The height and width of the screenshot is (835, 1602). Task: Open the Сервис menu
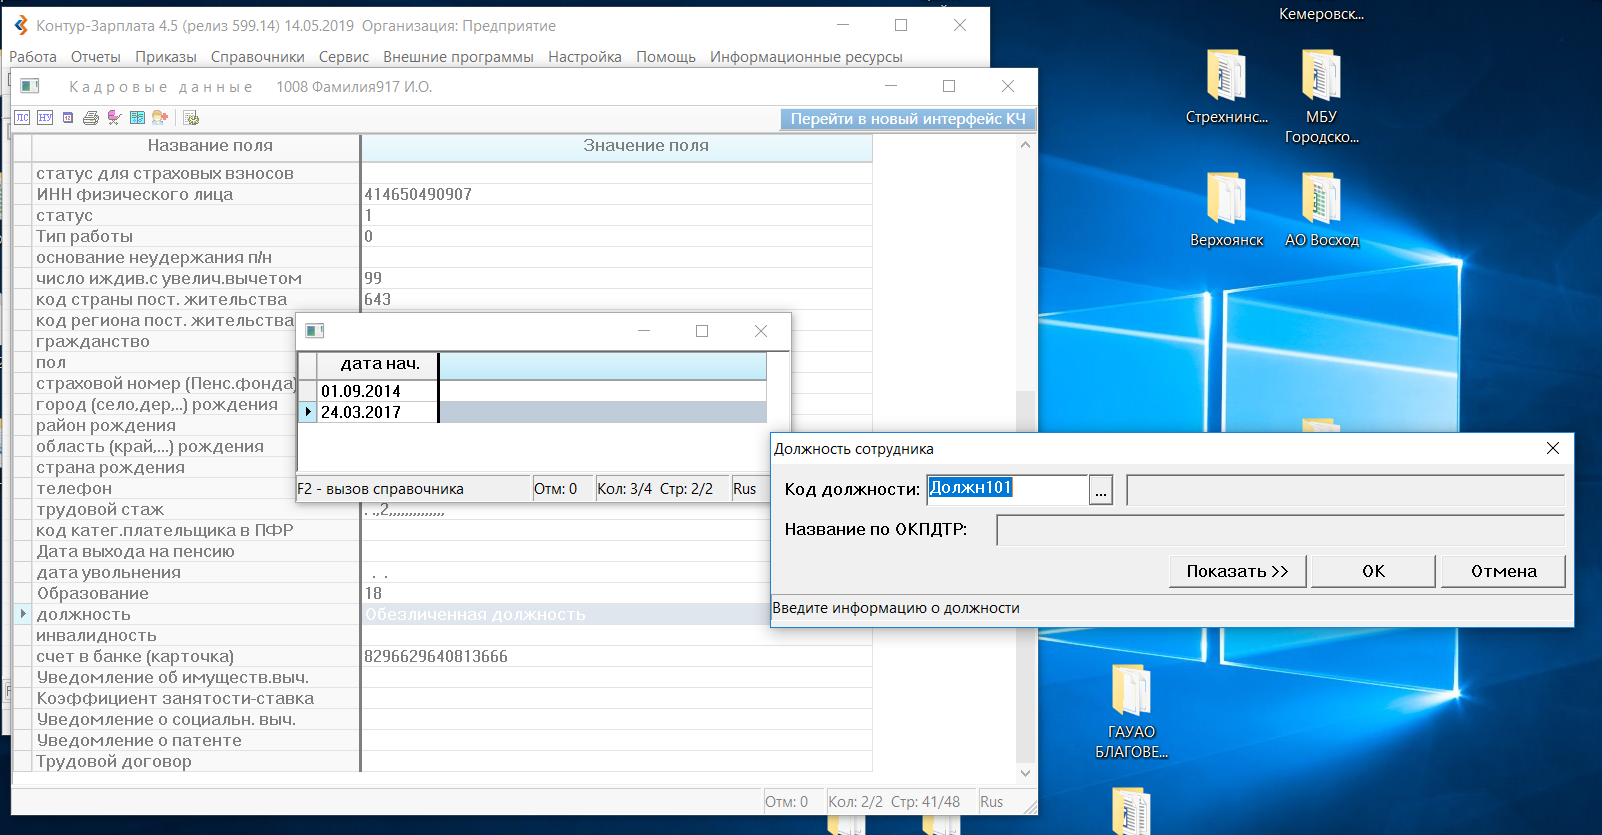click(344, 57)
